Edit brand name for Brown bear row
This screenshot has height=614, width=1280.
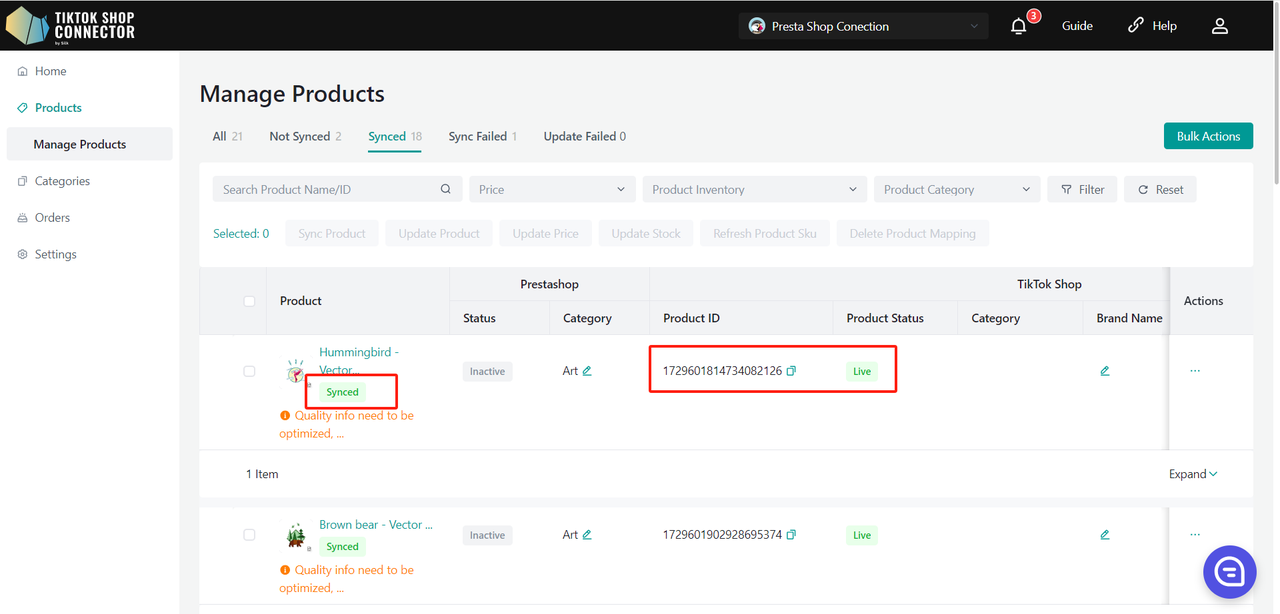coord(1105,535)
